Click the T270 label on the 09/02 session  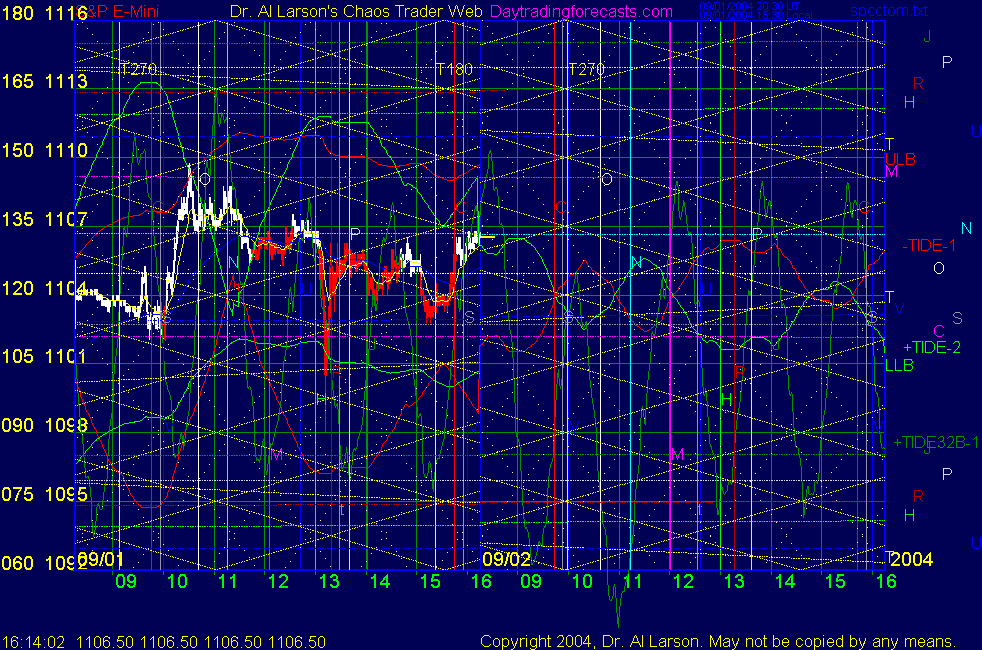pyautogui.click(x=586, y=69)
